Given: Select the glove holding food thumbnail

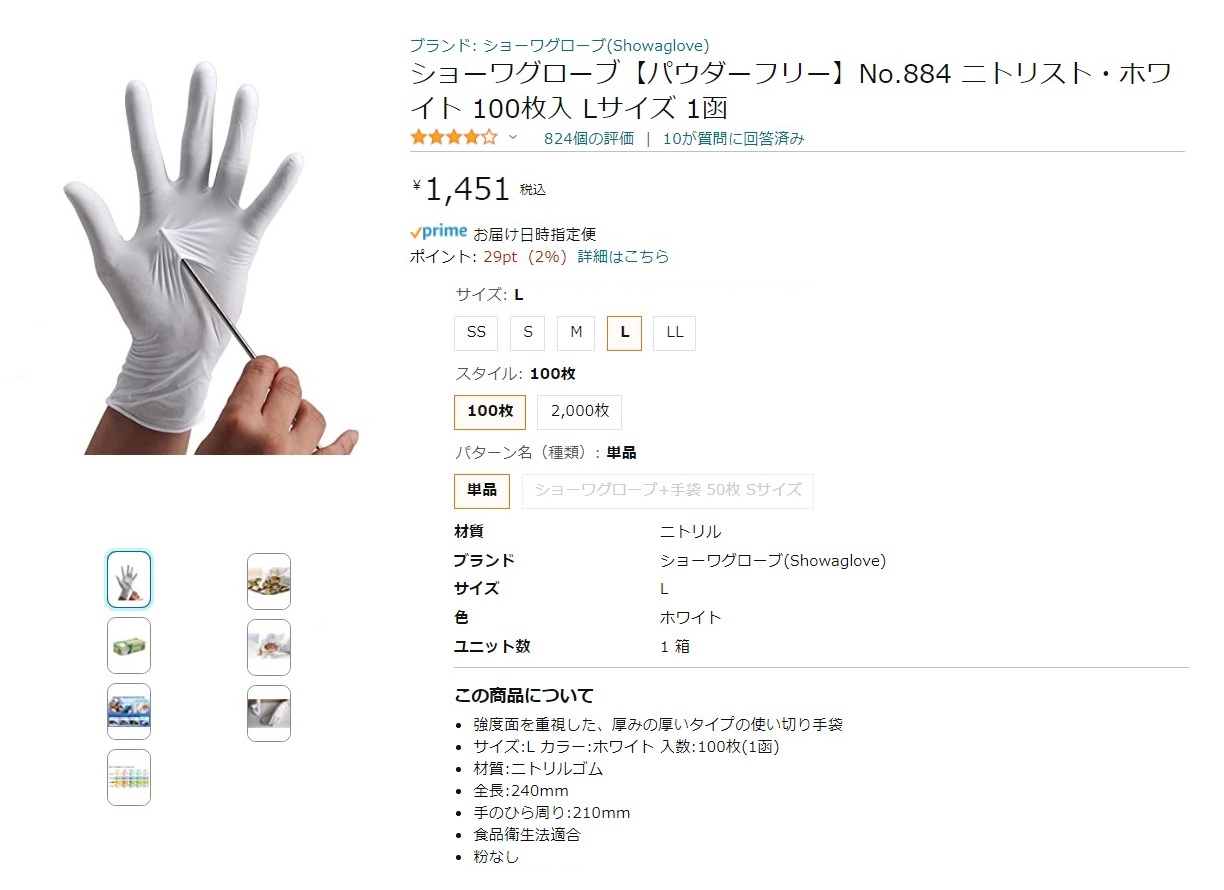Looking at the screenshot, I should coord(269,647).
